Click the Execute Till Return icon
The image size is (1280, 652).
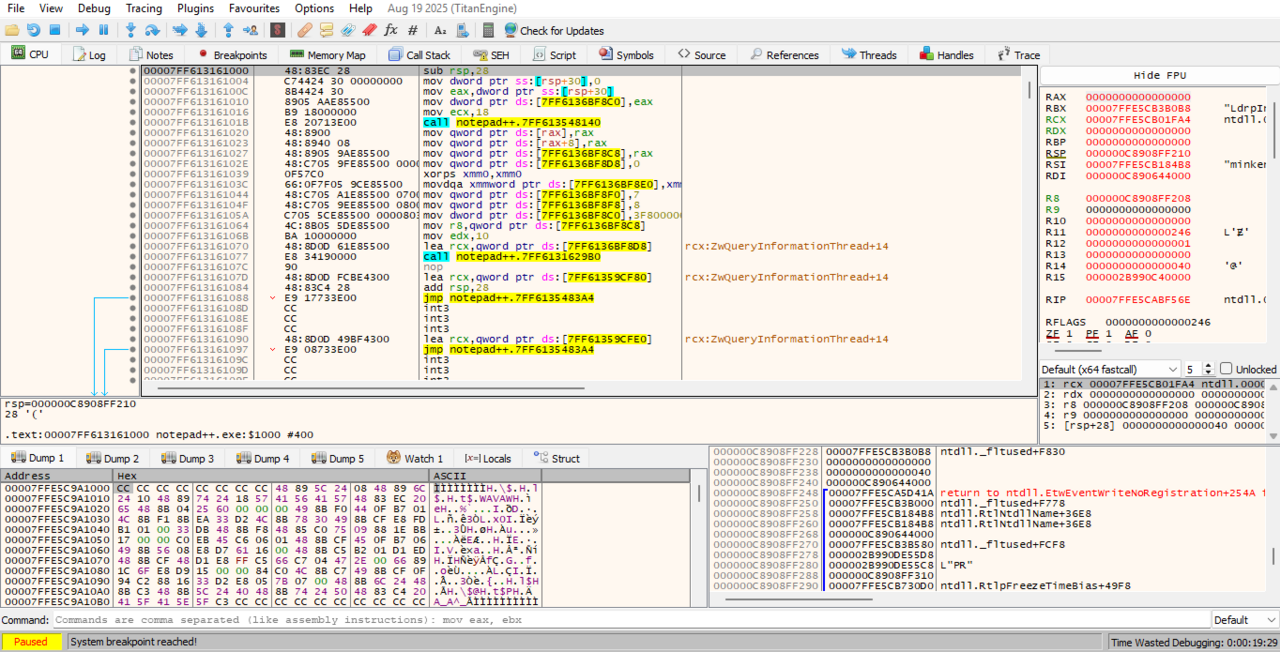pyautogui.click(x=228, y=30)
